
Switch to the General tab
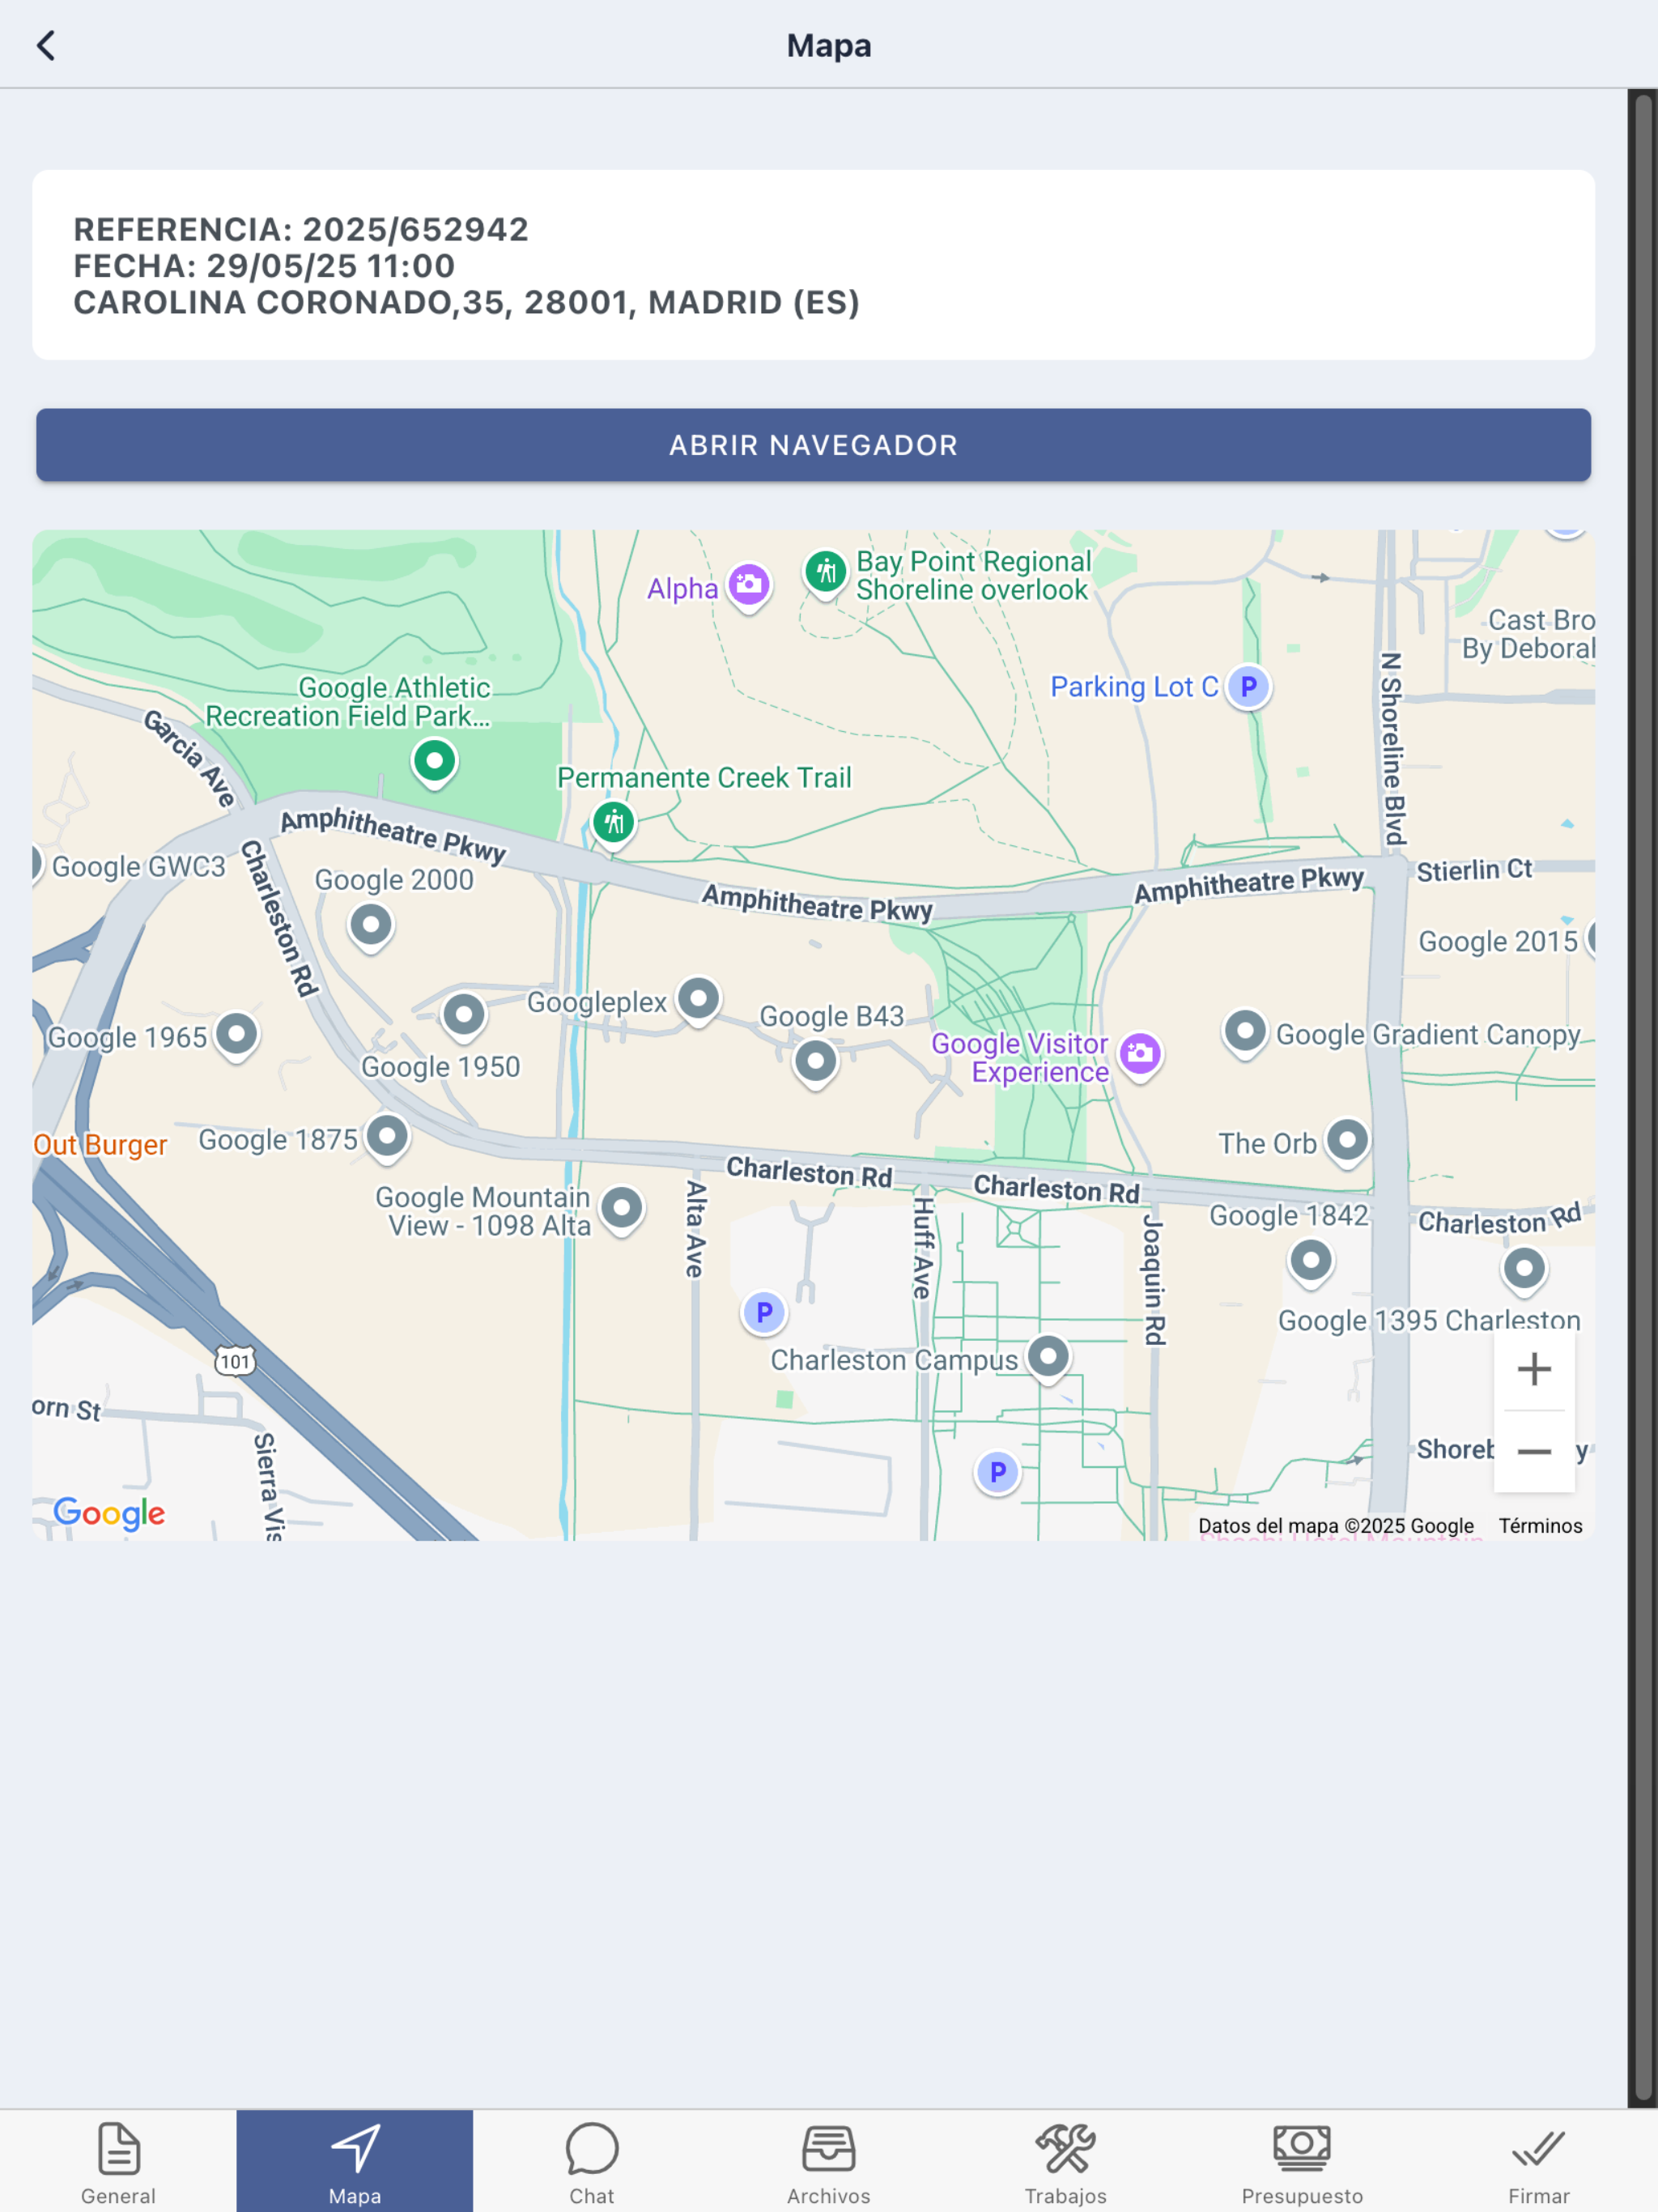coord(118,2163)
